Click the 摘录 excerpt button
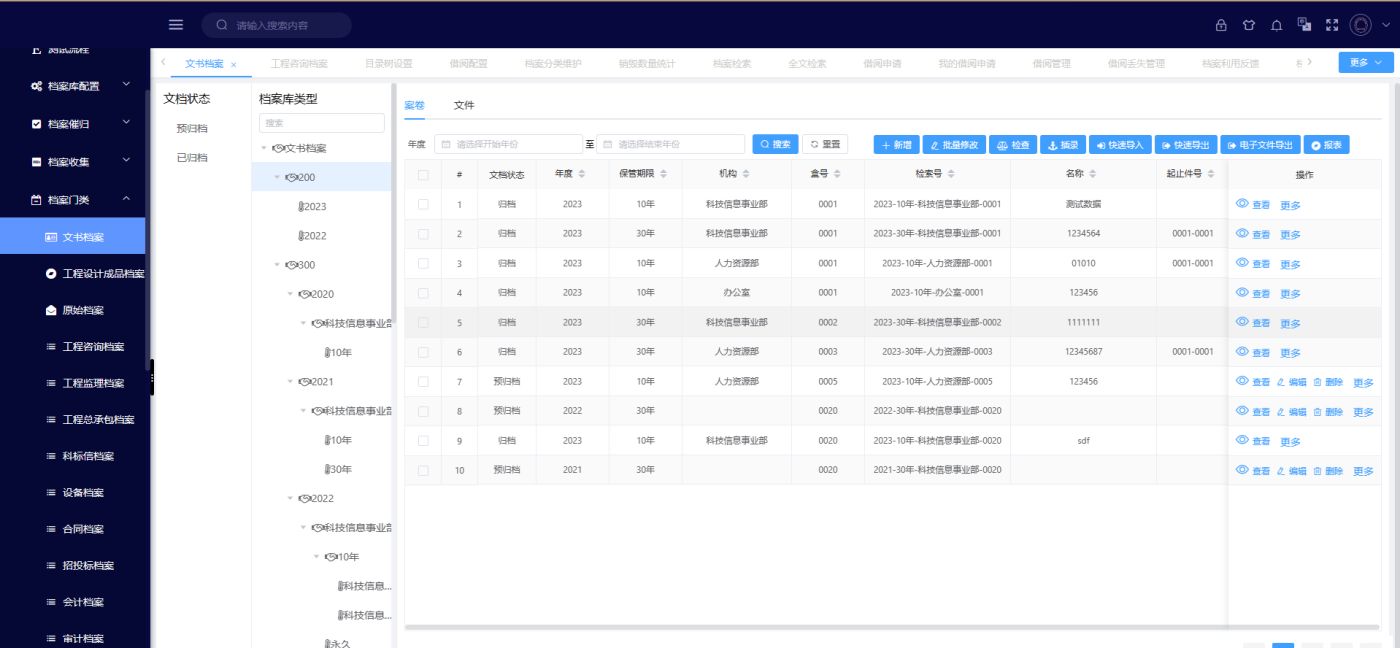Screen dimensions: 1400x648 (x=1063, y=145)
